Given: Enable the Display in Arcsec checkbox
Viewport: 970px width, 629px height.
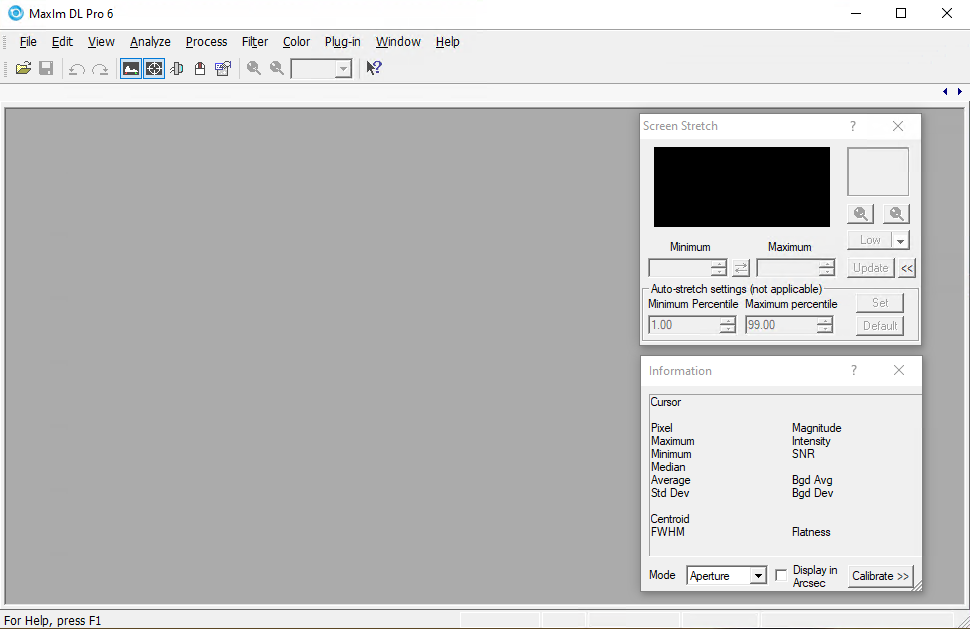Looking at the screenshot, I should [x=781, y=576].
